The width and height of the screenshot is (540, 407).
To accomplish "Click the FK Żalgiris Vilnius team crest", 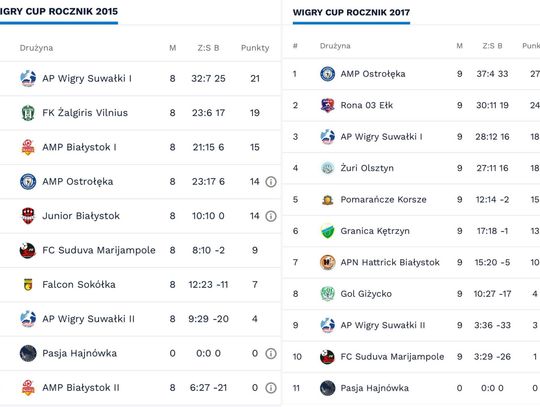I will point(28,113).
